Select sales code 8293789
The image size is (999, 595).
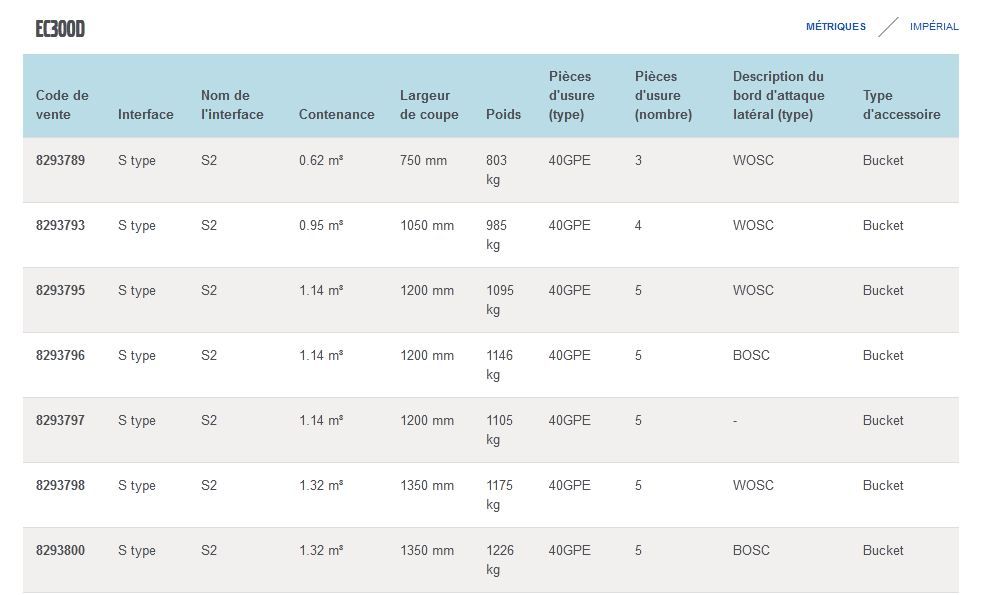(x=60, y=161)
